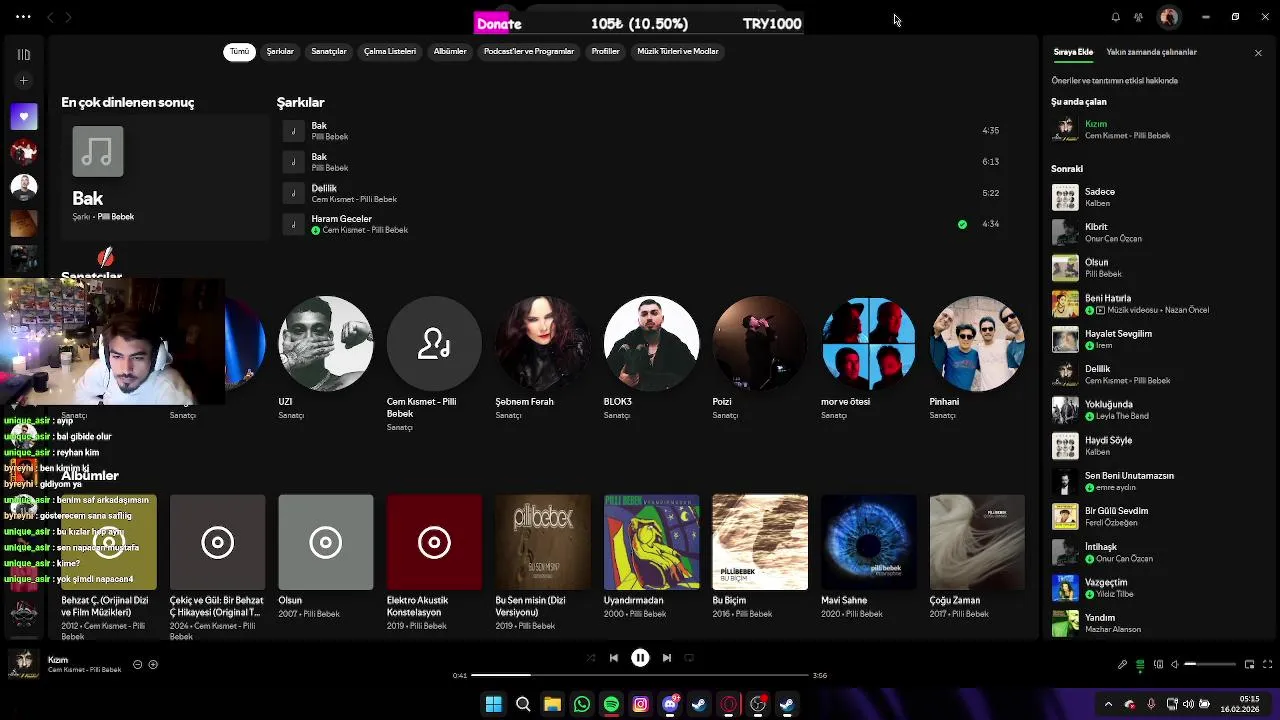Image resolution: width=1280 pixels, height=720 pixels.
Task: Switch to Sıraya Ekle queue tab
Action: coord(1073,52)
